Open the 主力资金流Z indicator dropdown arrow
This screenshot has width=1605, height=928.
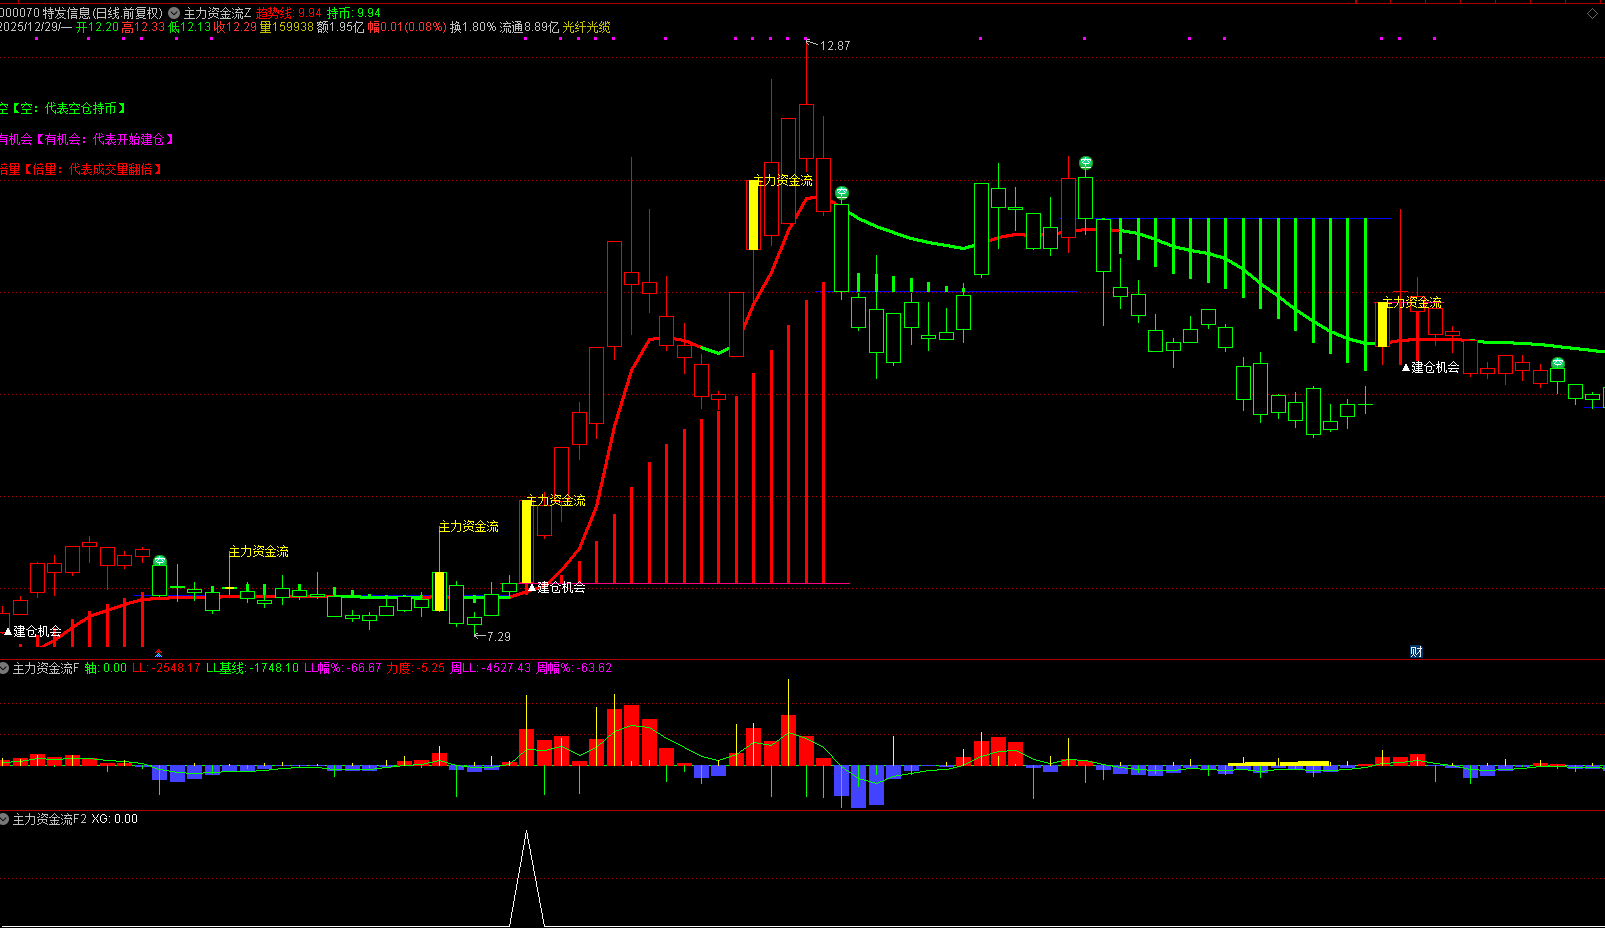[174, 13]
